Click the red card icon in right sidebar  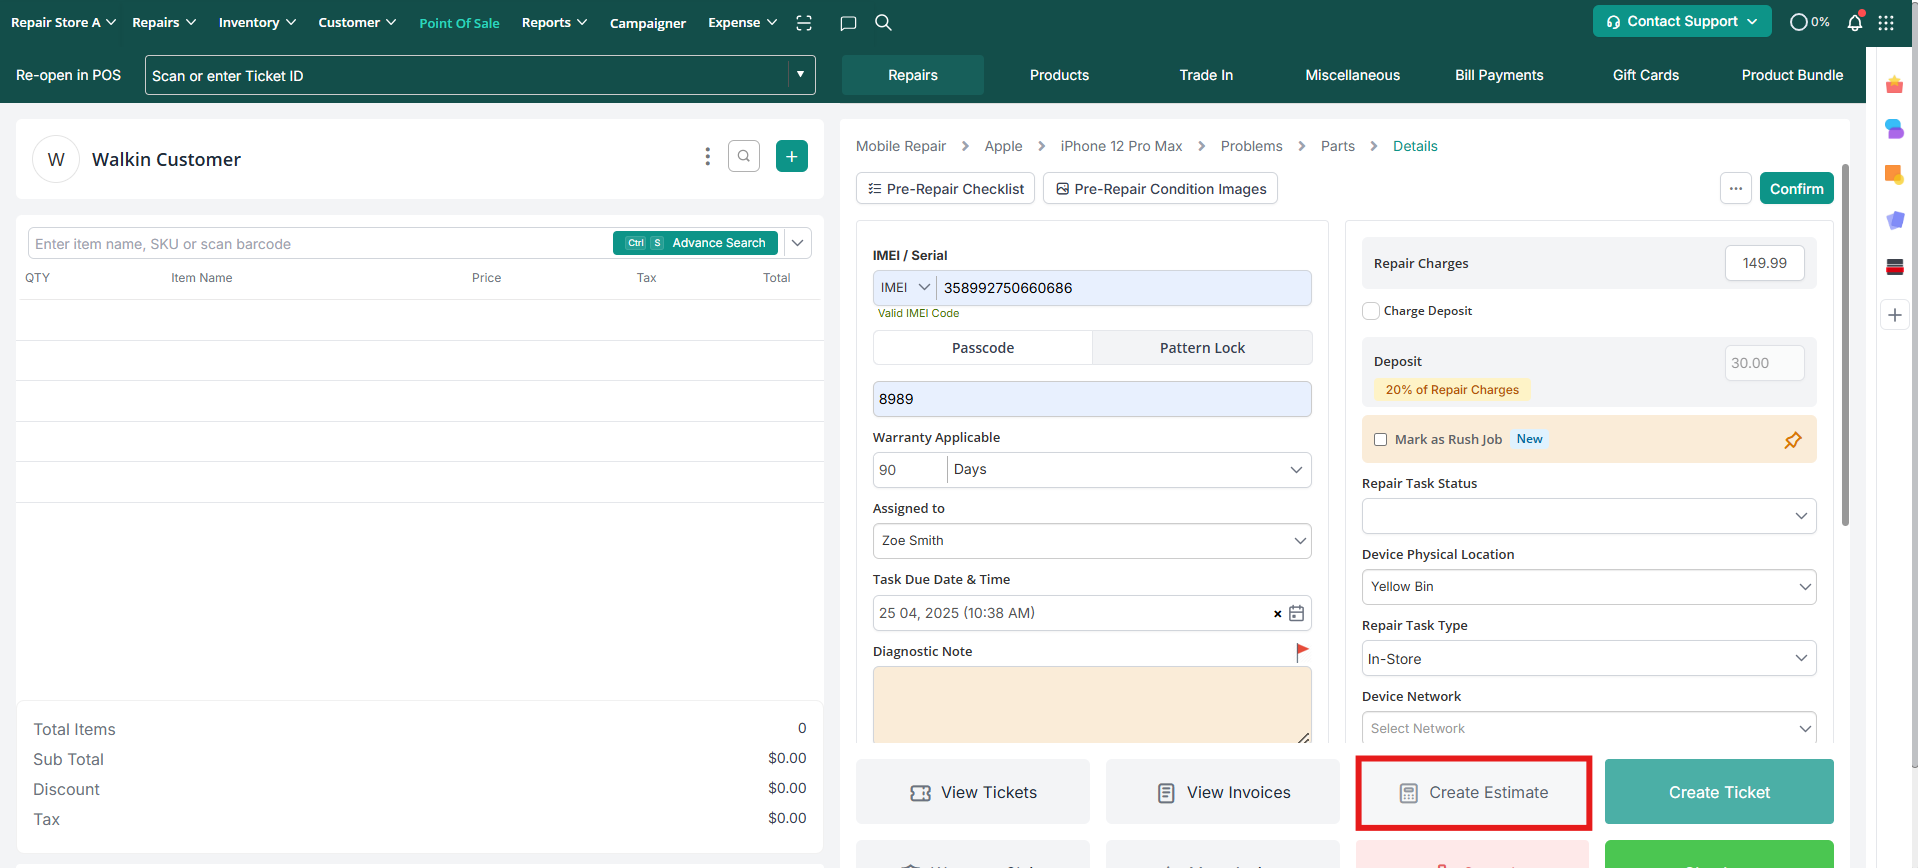coord(1895,266)
